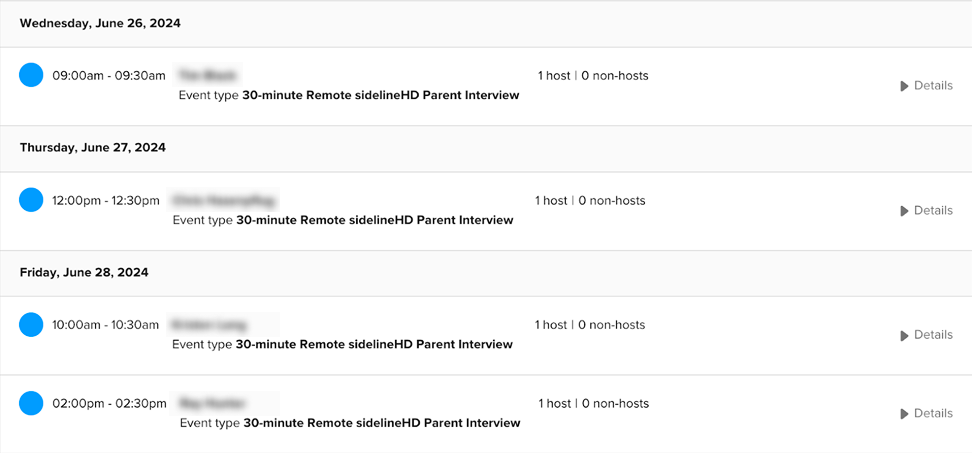
Task: Expand Details for the 12:00pm Thursday event
Action: (926, 211)
